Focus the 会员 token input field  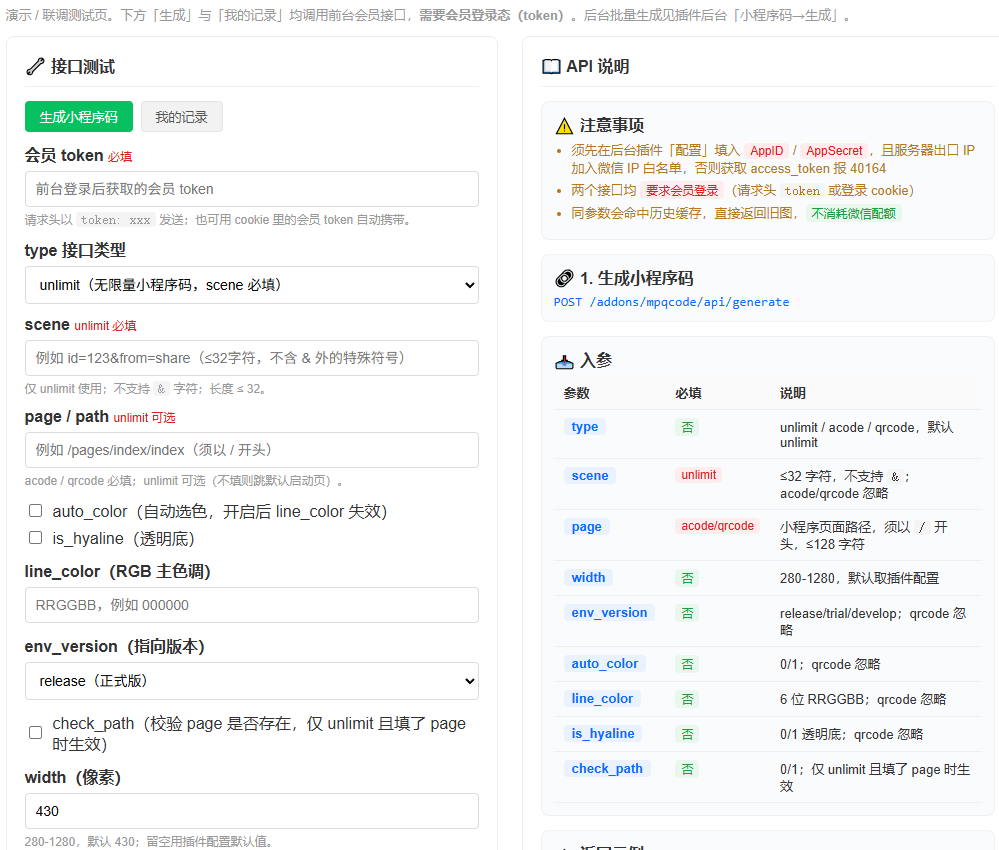(x=252, y=189)
